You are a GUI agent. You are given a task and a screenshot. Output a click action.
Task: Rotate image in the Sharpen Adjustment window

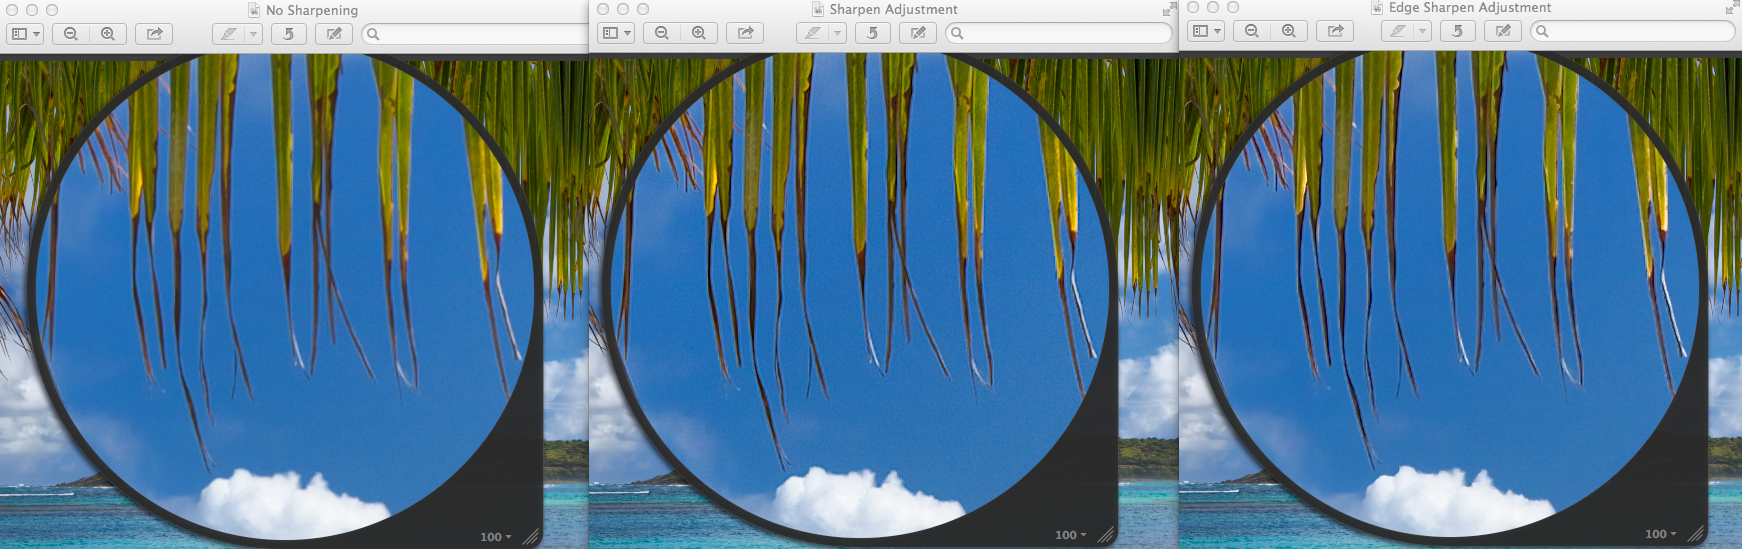[x=872, y=33]
